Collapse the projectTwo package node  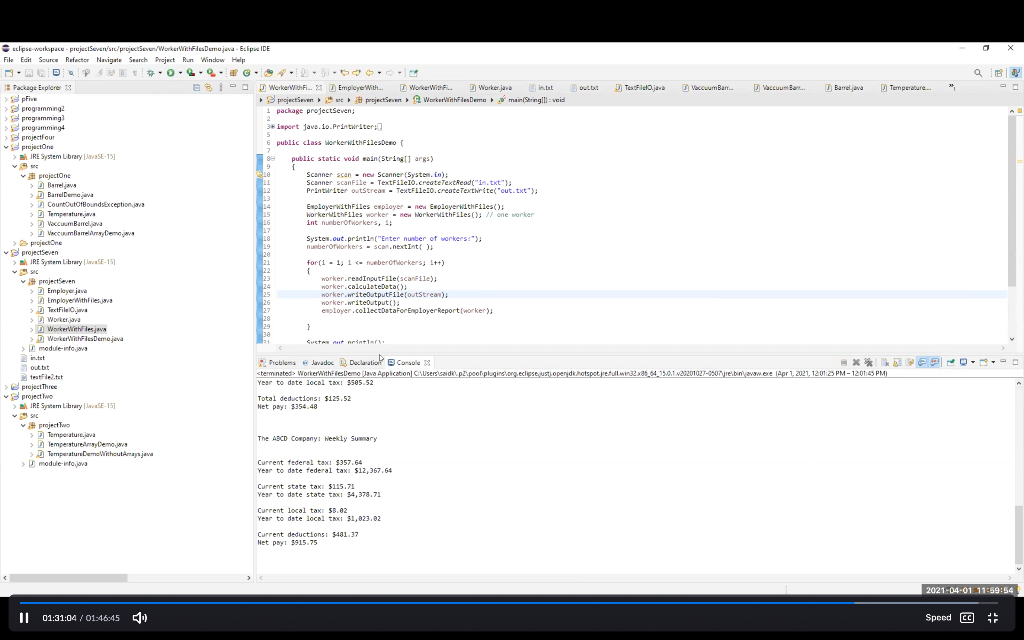(24, 425)
